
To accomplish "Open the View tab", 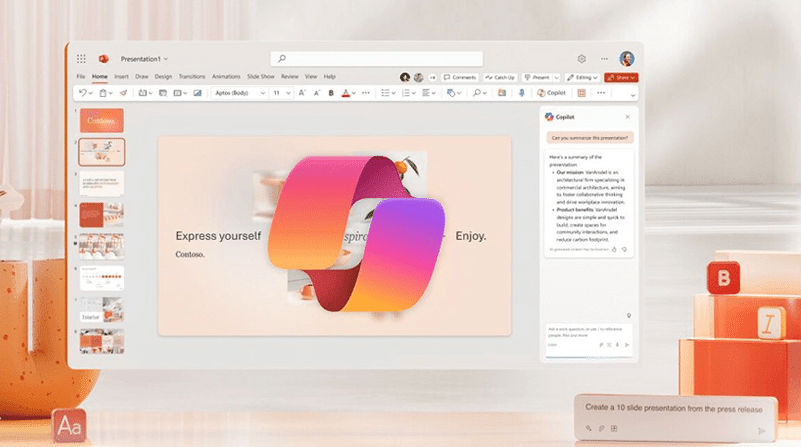I will click(x=311, y=77).
